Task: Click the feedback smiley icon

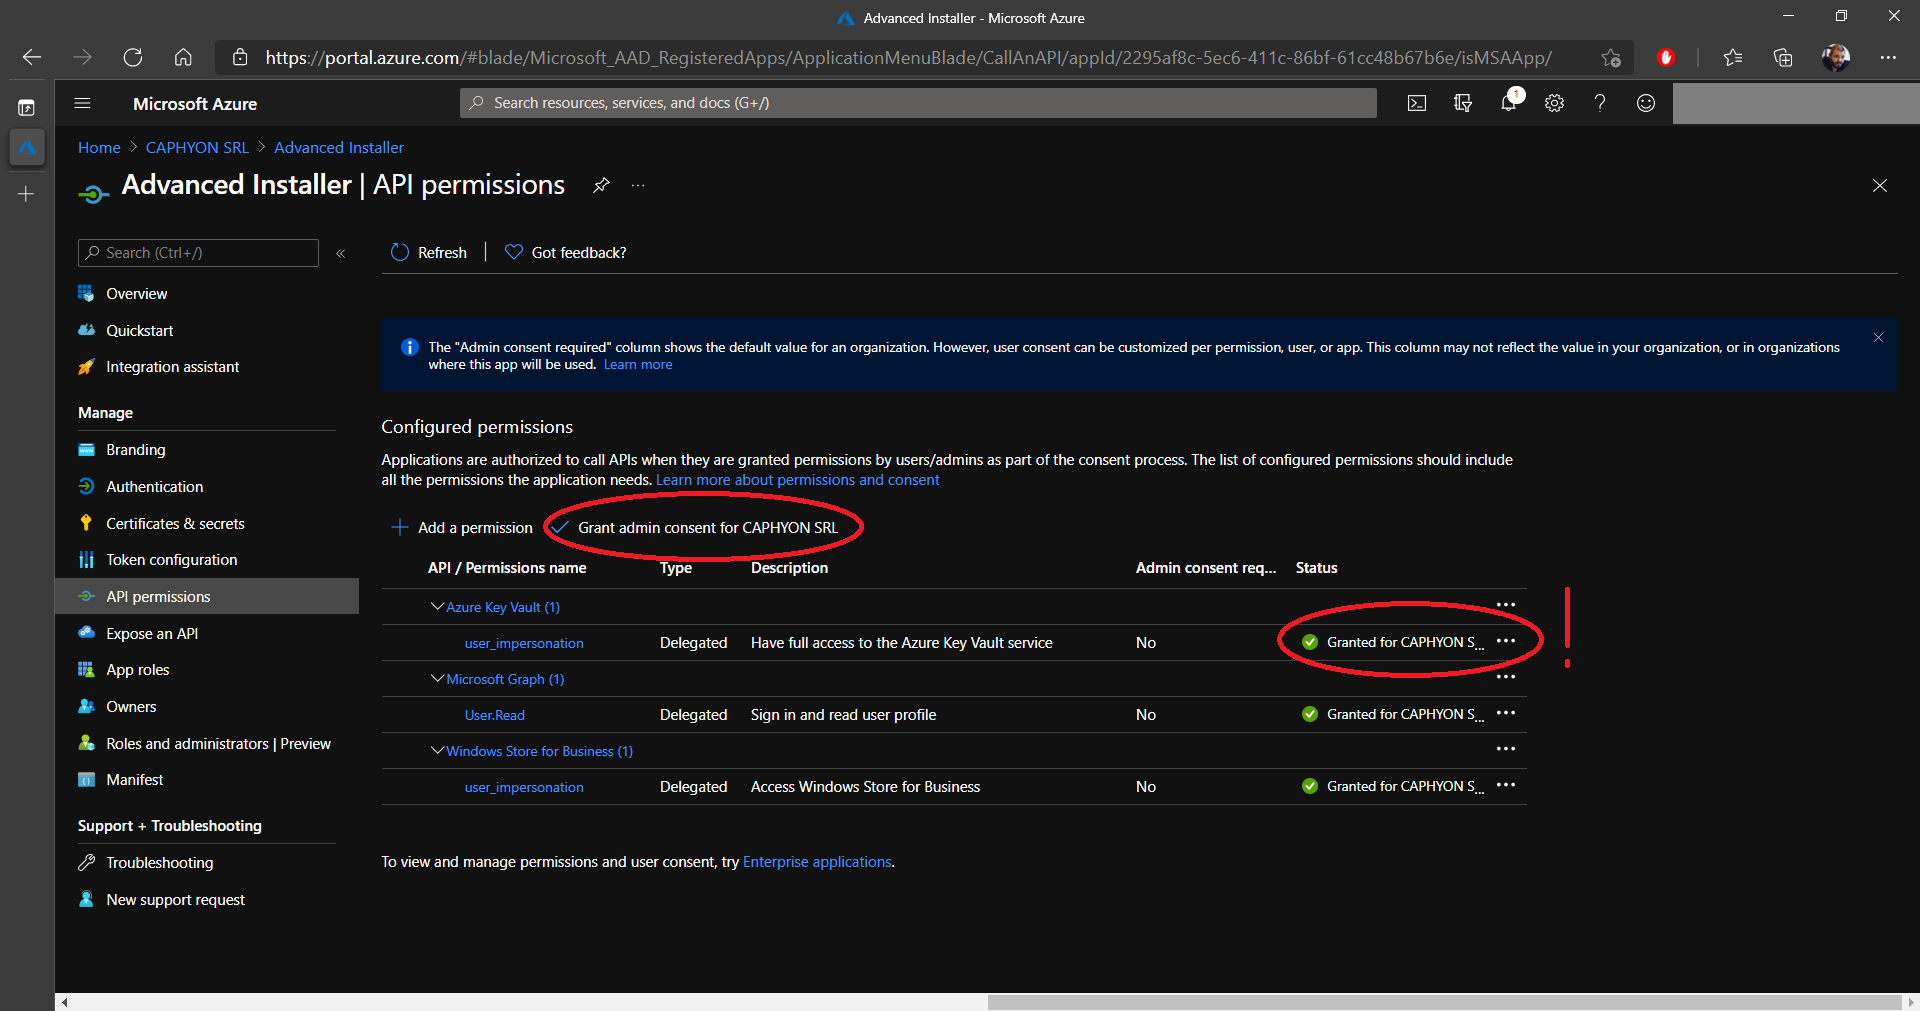Action: click(1646, 103)
